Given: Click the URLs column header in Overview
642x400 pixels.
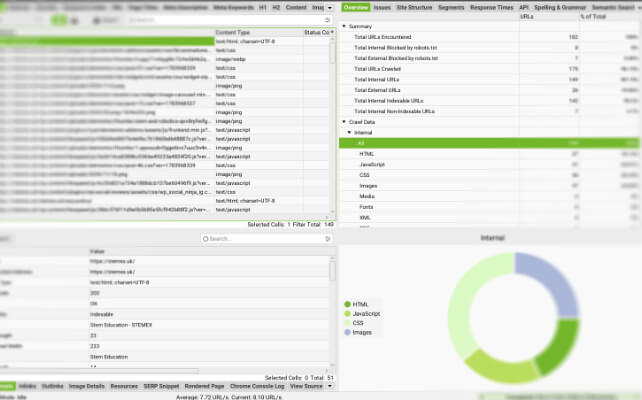Looking at the screenshot, I should (549, 16).
